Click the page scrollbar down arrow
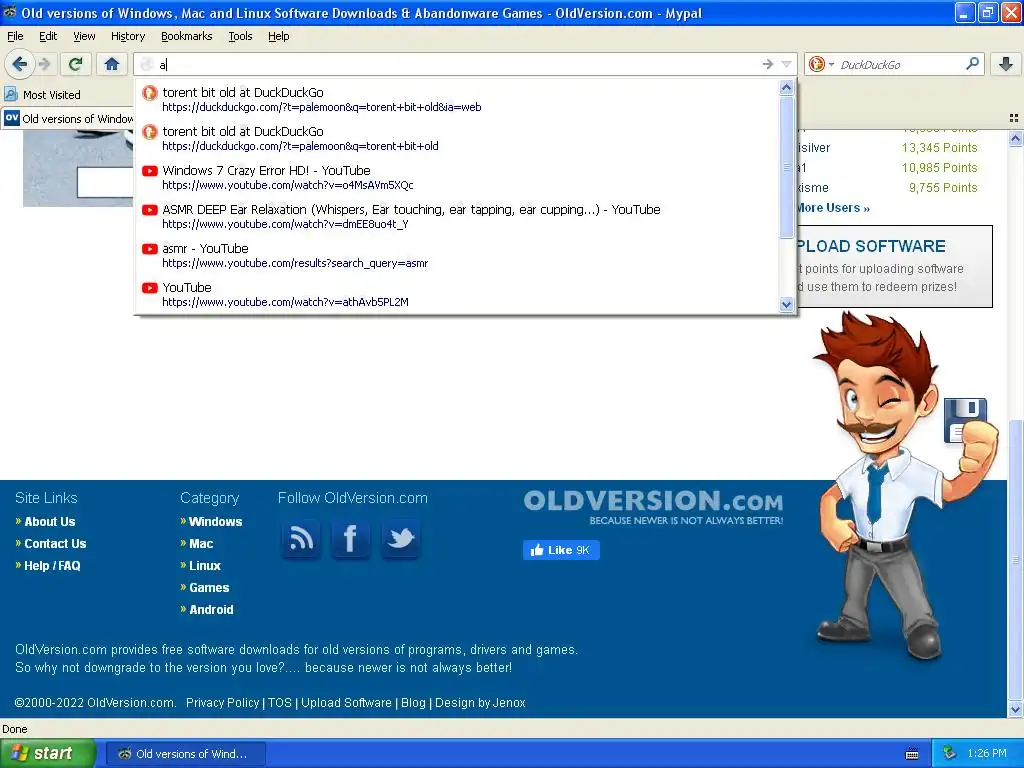 (x=1015, y=709)
